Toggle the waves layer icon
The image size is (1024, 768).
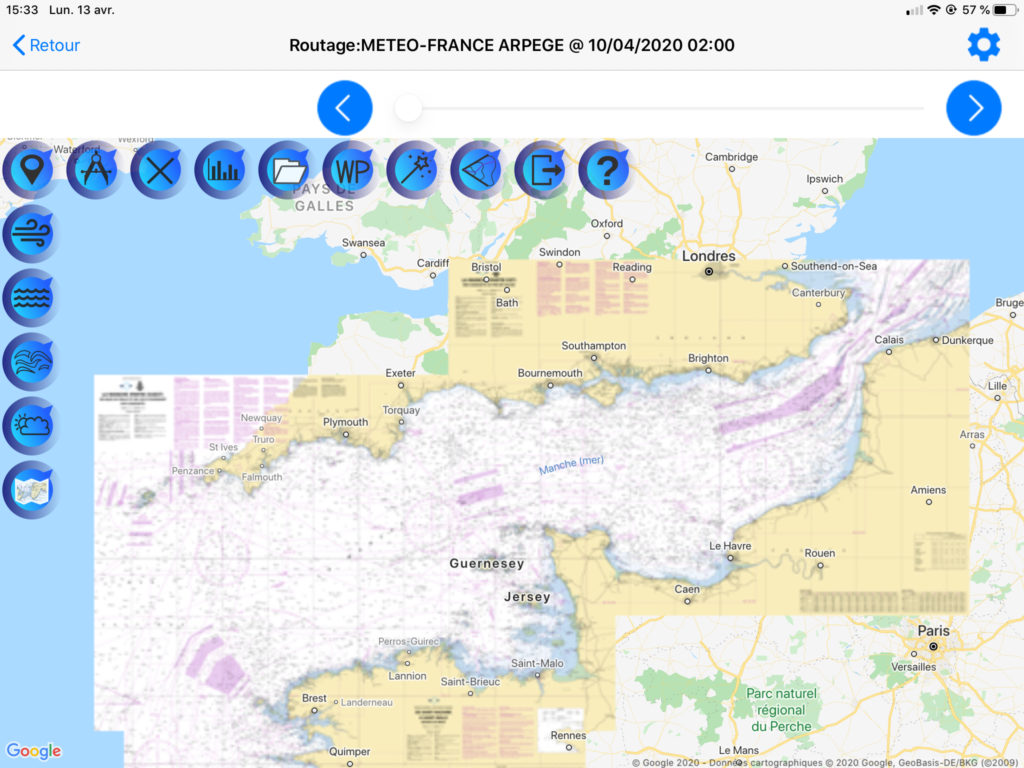(x=30, y=298)
